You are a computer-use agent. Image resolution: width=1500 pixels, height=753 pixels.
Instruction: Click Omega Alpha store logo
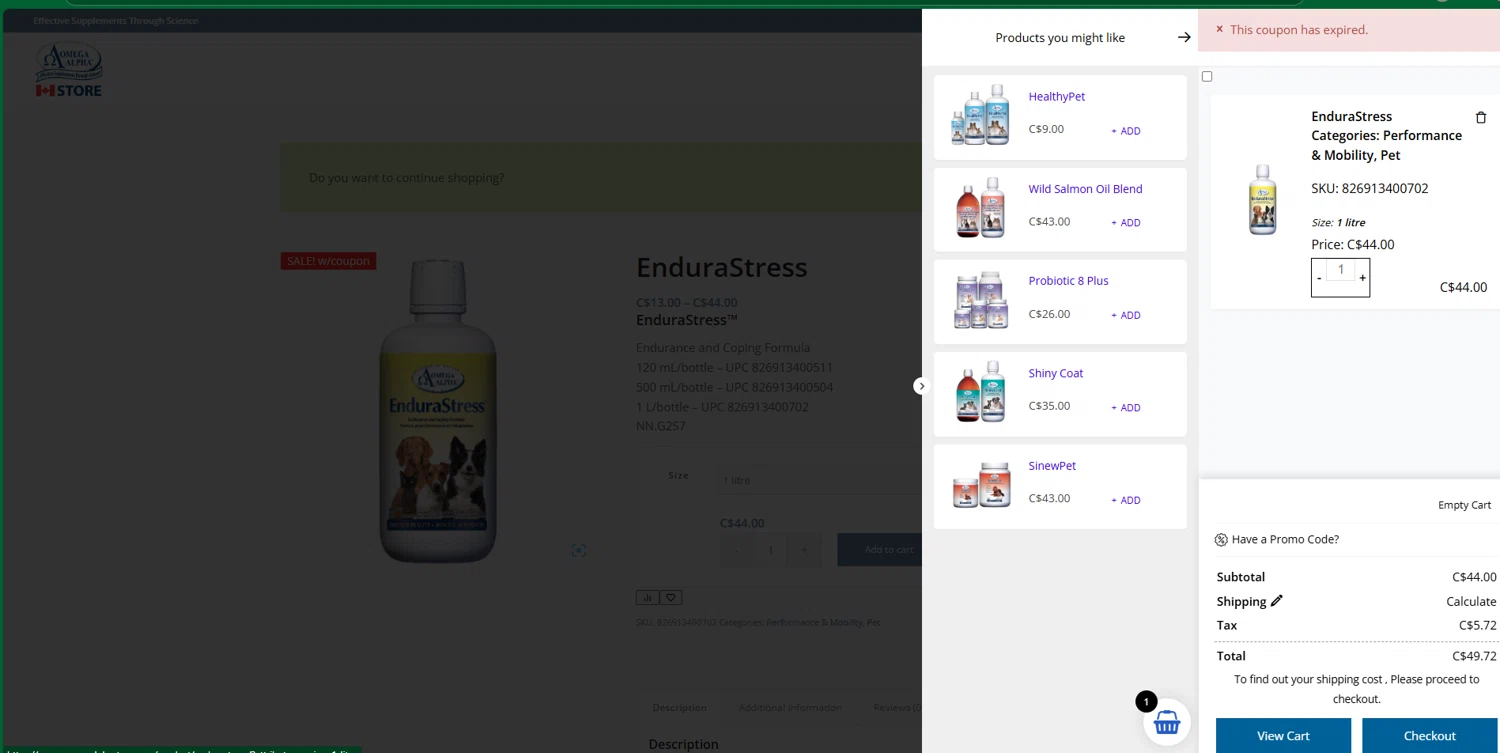pyautogui.click(x=69, y=70)
